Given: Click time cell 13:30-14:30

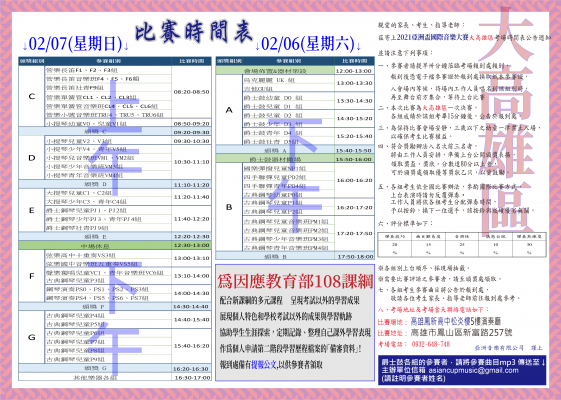Looking at the screenshot, I should pos(354,101).
